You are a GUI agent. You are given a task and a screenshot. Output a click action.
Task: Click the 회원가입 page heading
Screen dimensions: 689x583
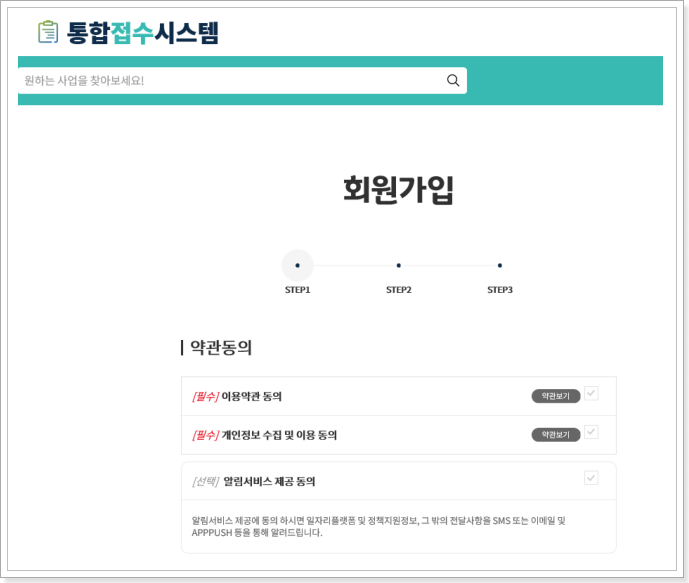398,190
